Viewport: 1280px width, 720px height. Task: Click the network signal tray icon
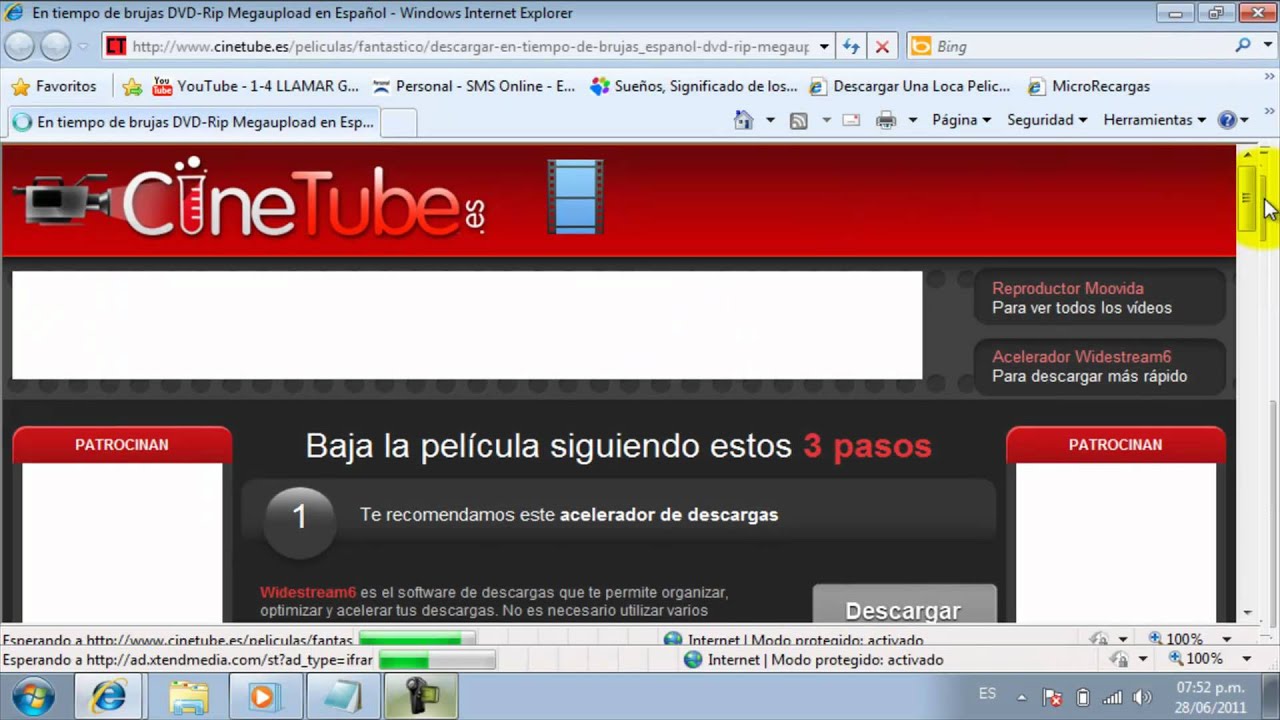[x=1112, y=697]
